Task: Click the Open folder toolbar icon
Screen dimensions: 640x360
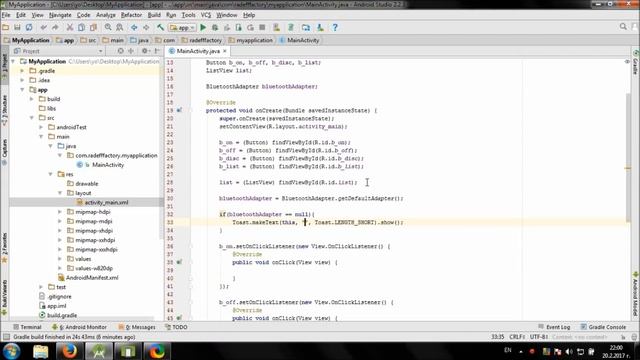Action: [6, 27]
